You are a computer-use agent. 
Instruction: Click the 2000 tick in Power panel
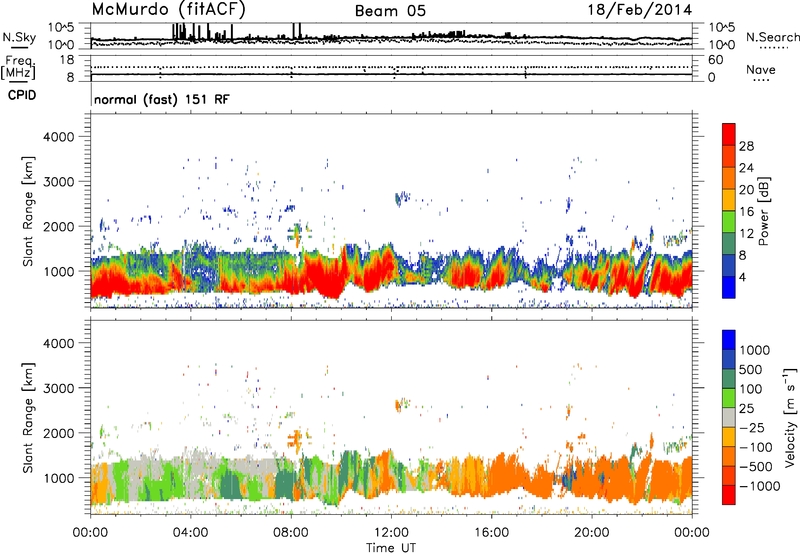(58, 226)
